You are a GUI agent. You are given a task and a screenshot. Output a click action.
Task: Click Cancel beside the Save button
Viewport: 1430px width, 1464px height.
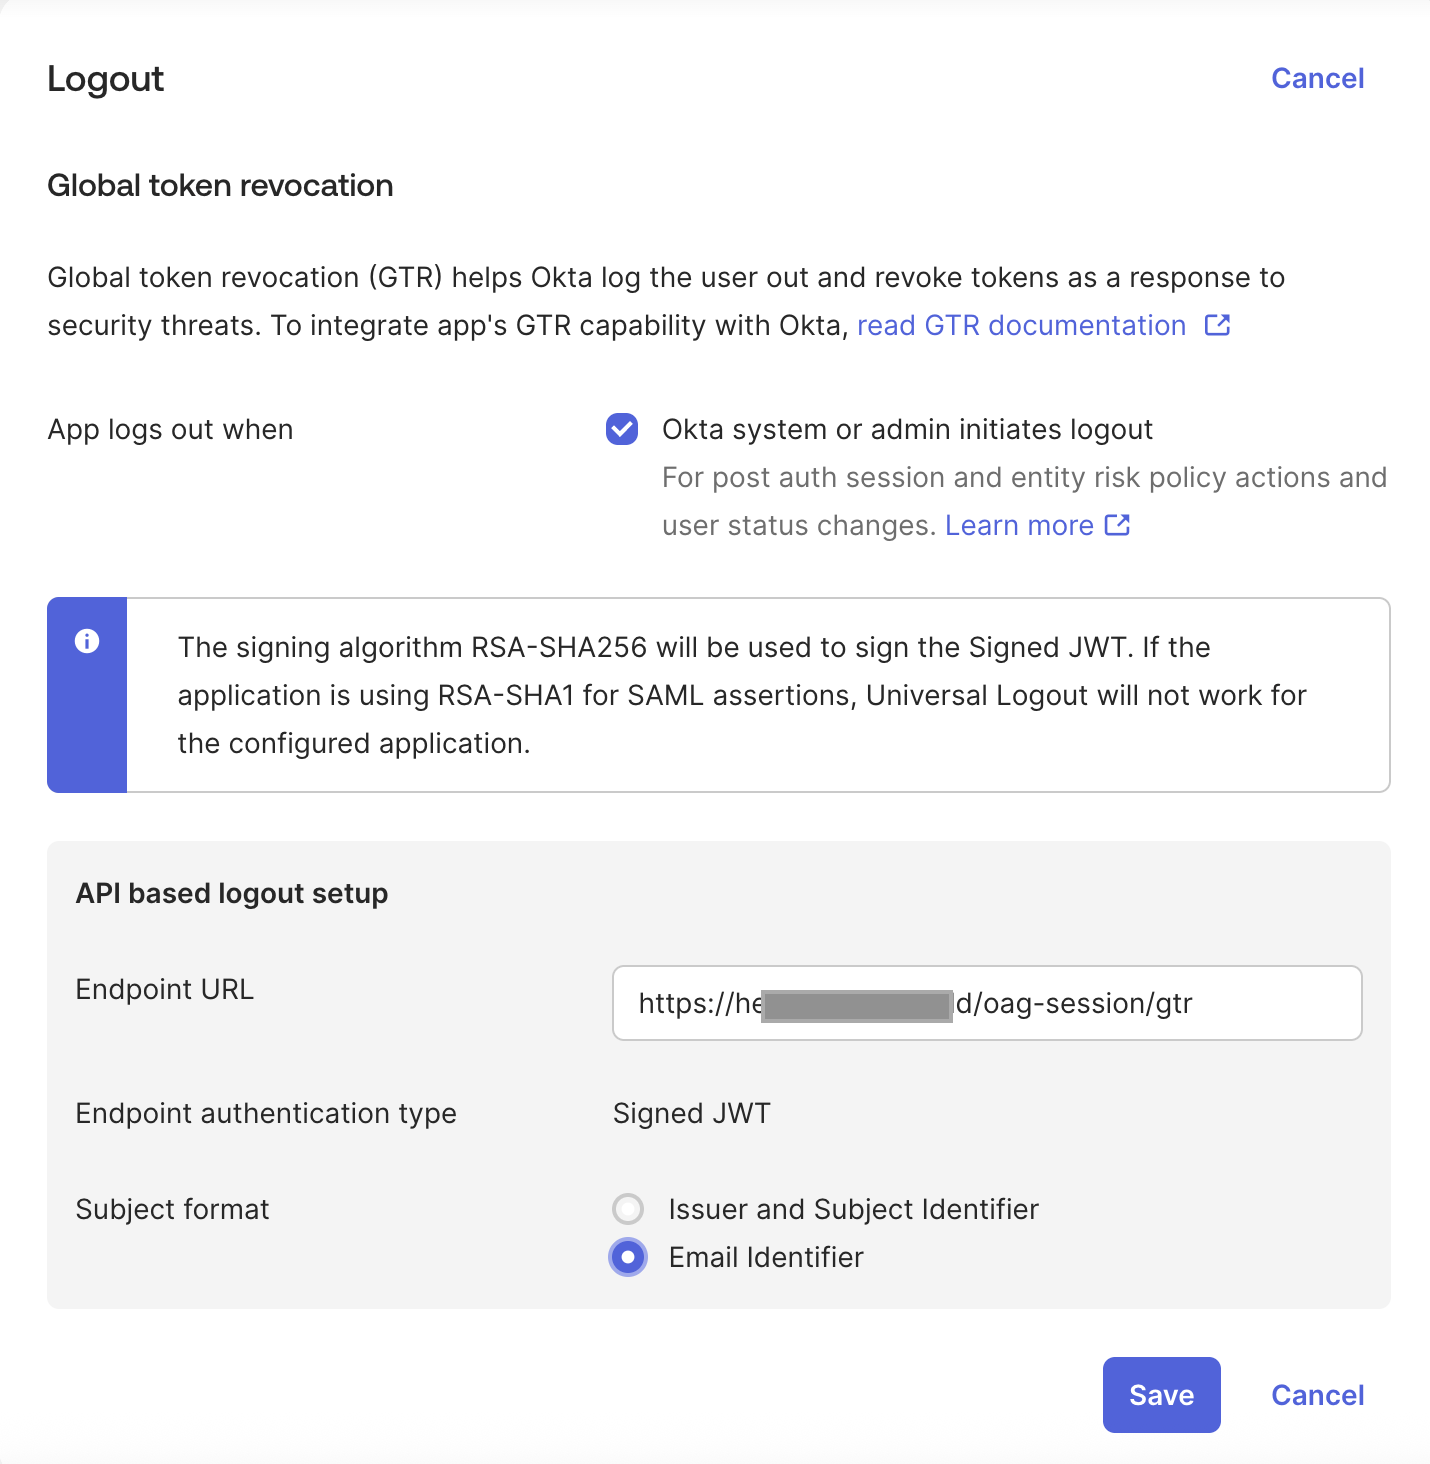[x=1317, y=1395]
